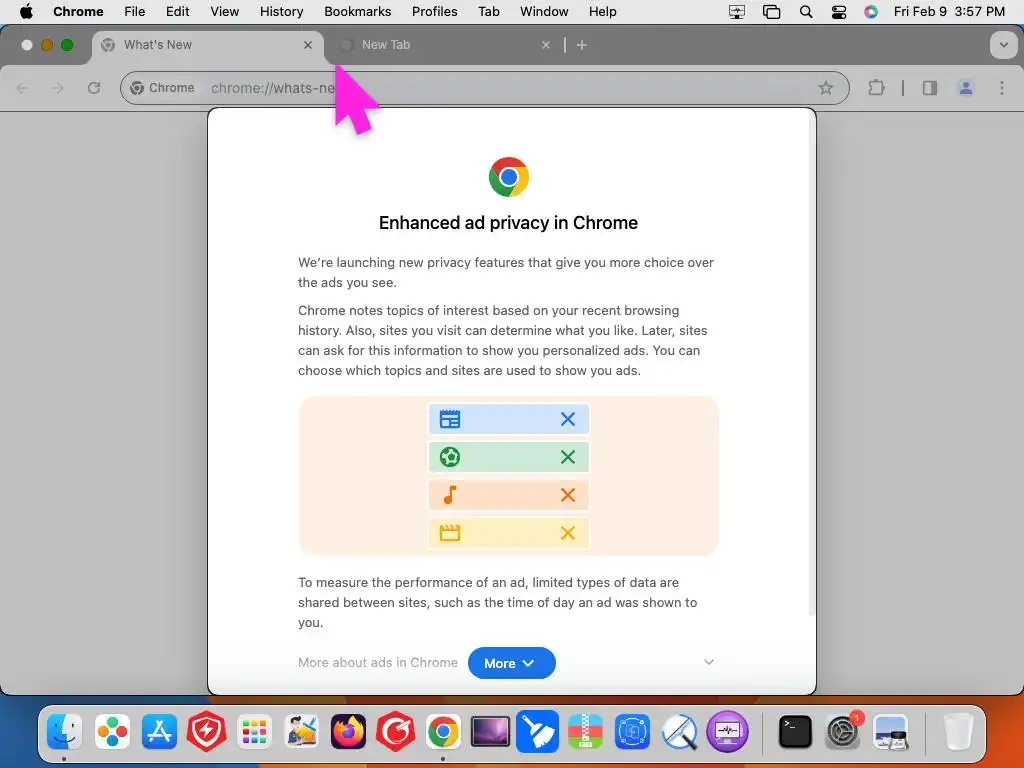Viewport: 1024px width, 768px height.
Task: Open the Extensions puzzle icon
Action: click(876, 88)
